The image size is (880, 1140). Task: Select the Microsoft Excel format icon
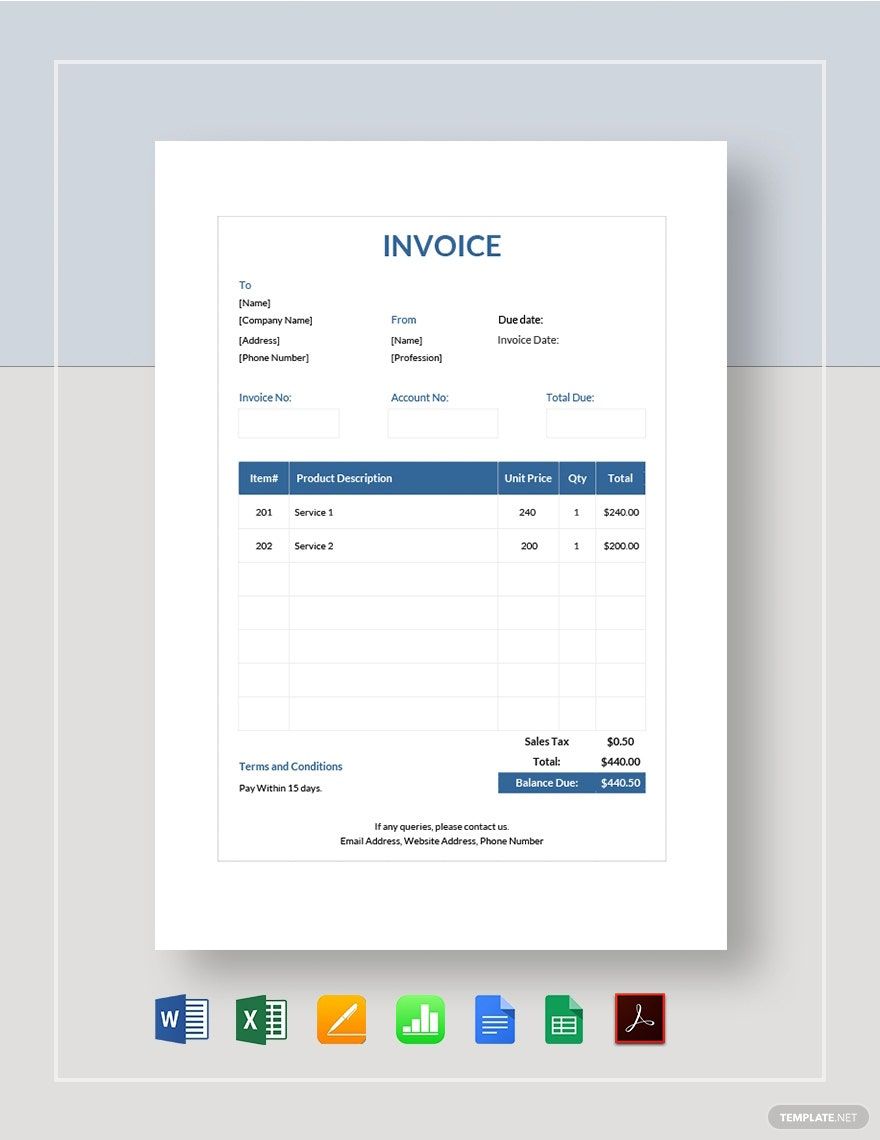coord(261,1018)
